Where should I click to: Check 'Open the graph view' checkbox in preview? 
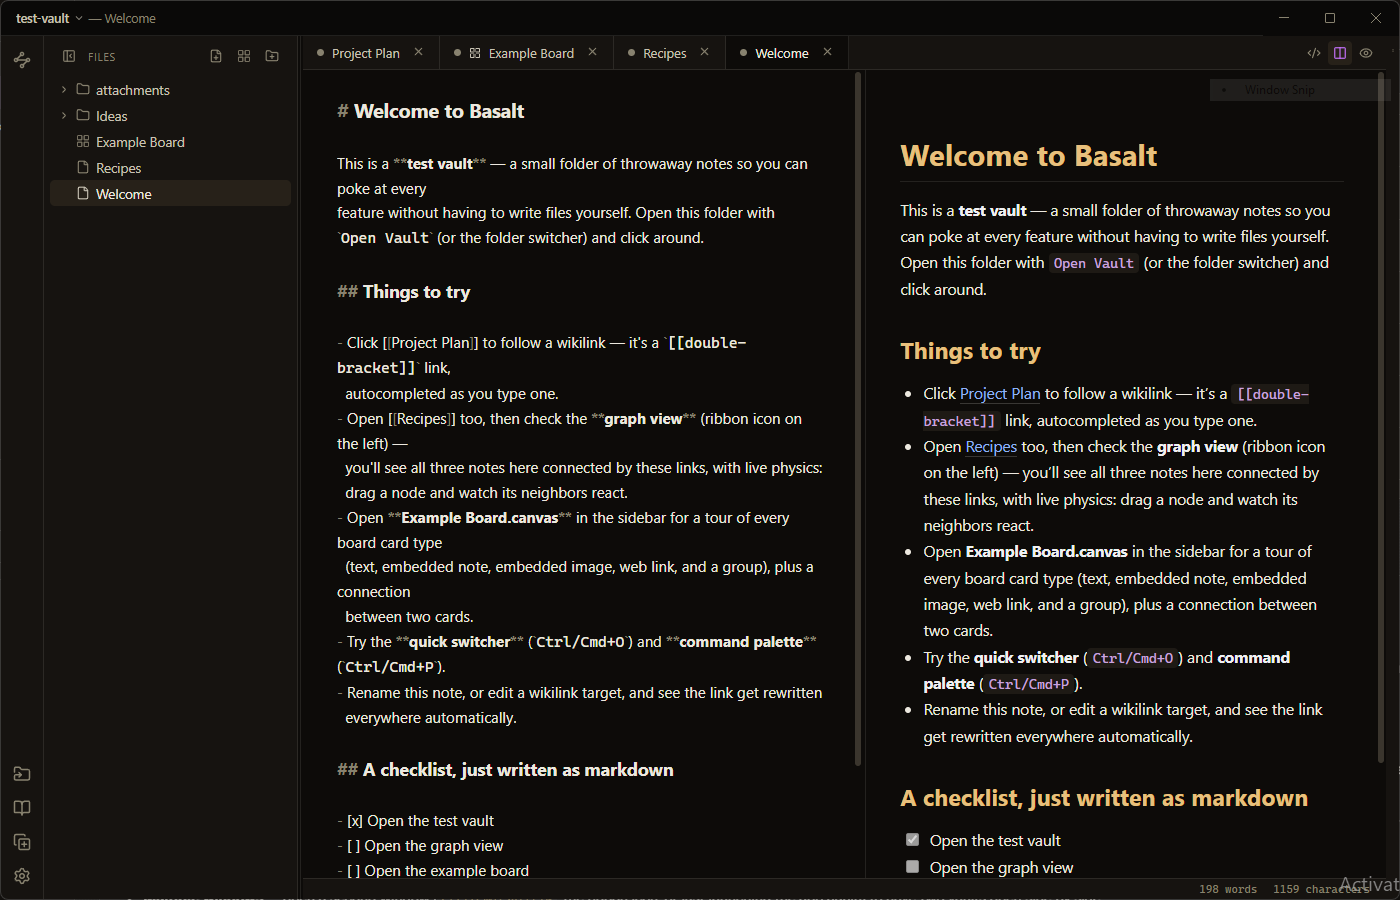[x=912, y=867]
